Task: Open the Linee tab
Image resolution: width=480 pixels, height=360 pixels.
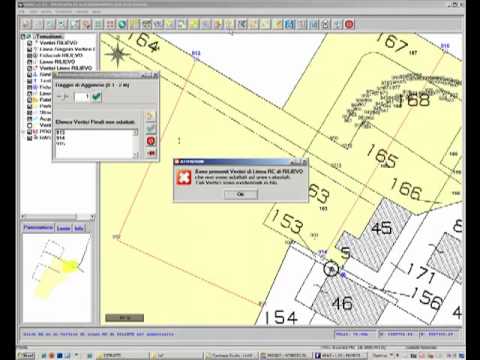Action: [x=63, y=228]
